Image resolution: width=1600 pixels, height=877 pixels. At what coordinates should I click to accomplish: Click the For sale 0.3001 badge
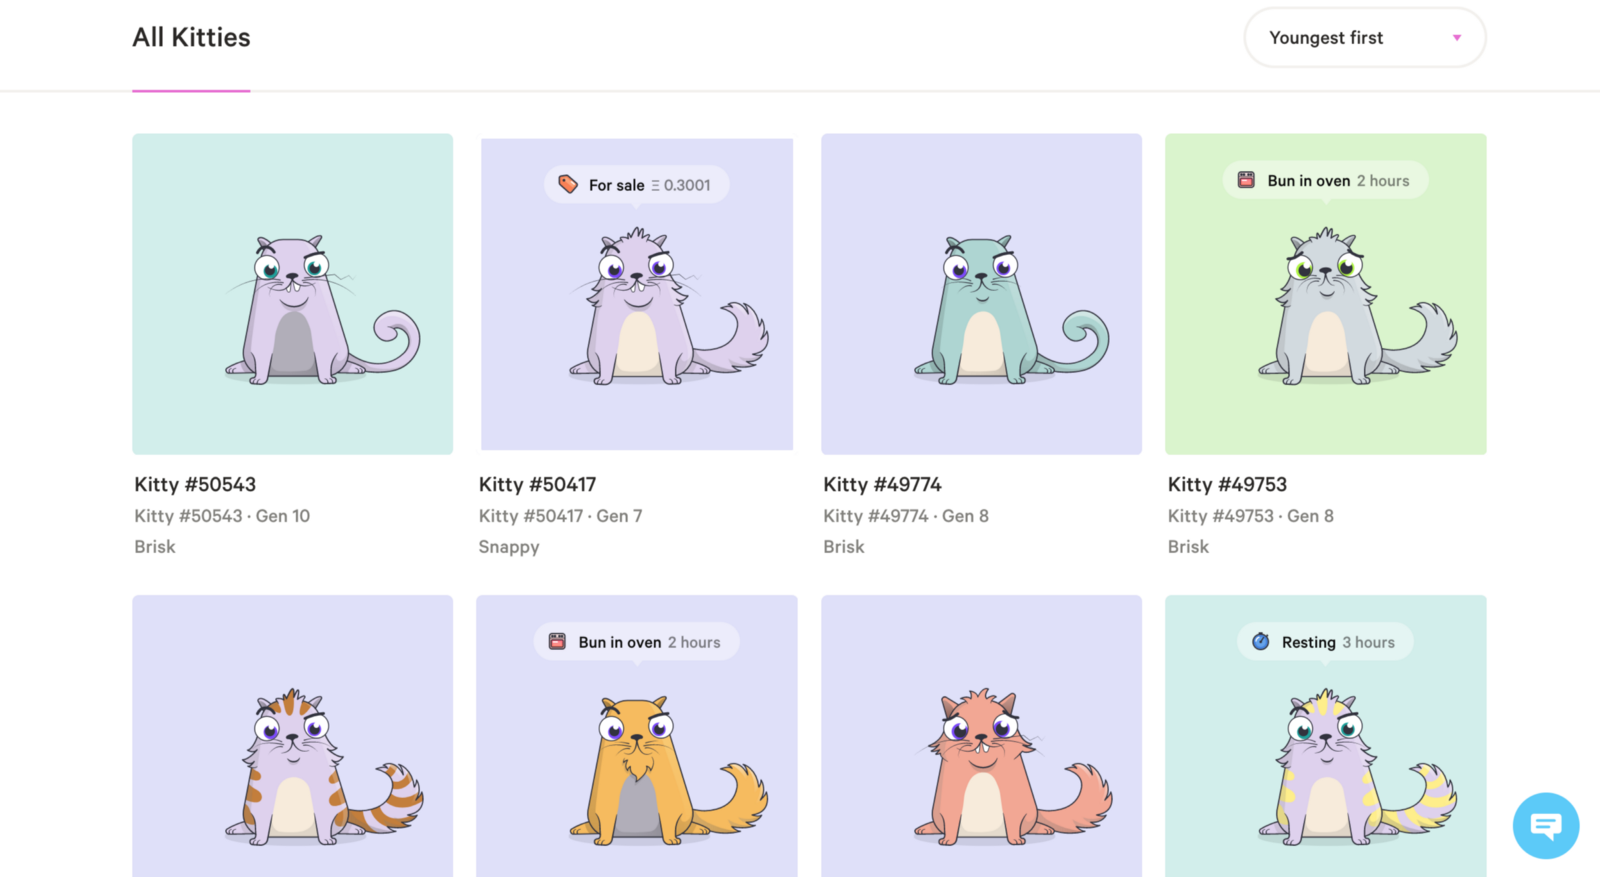pos(637,185)
